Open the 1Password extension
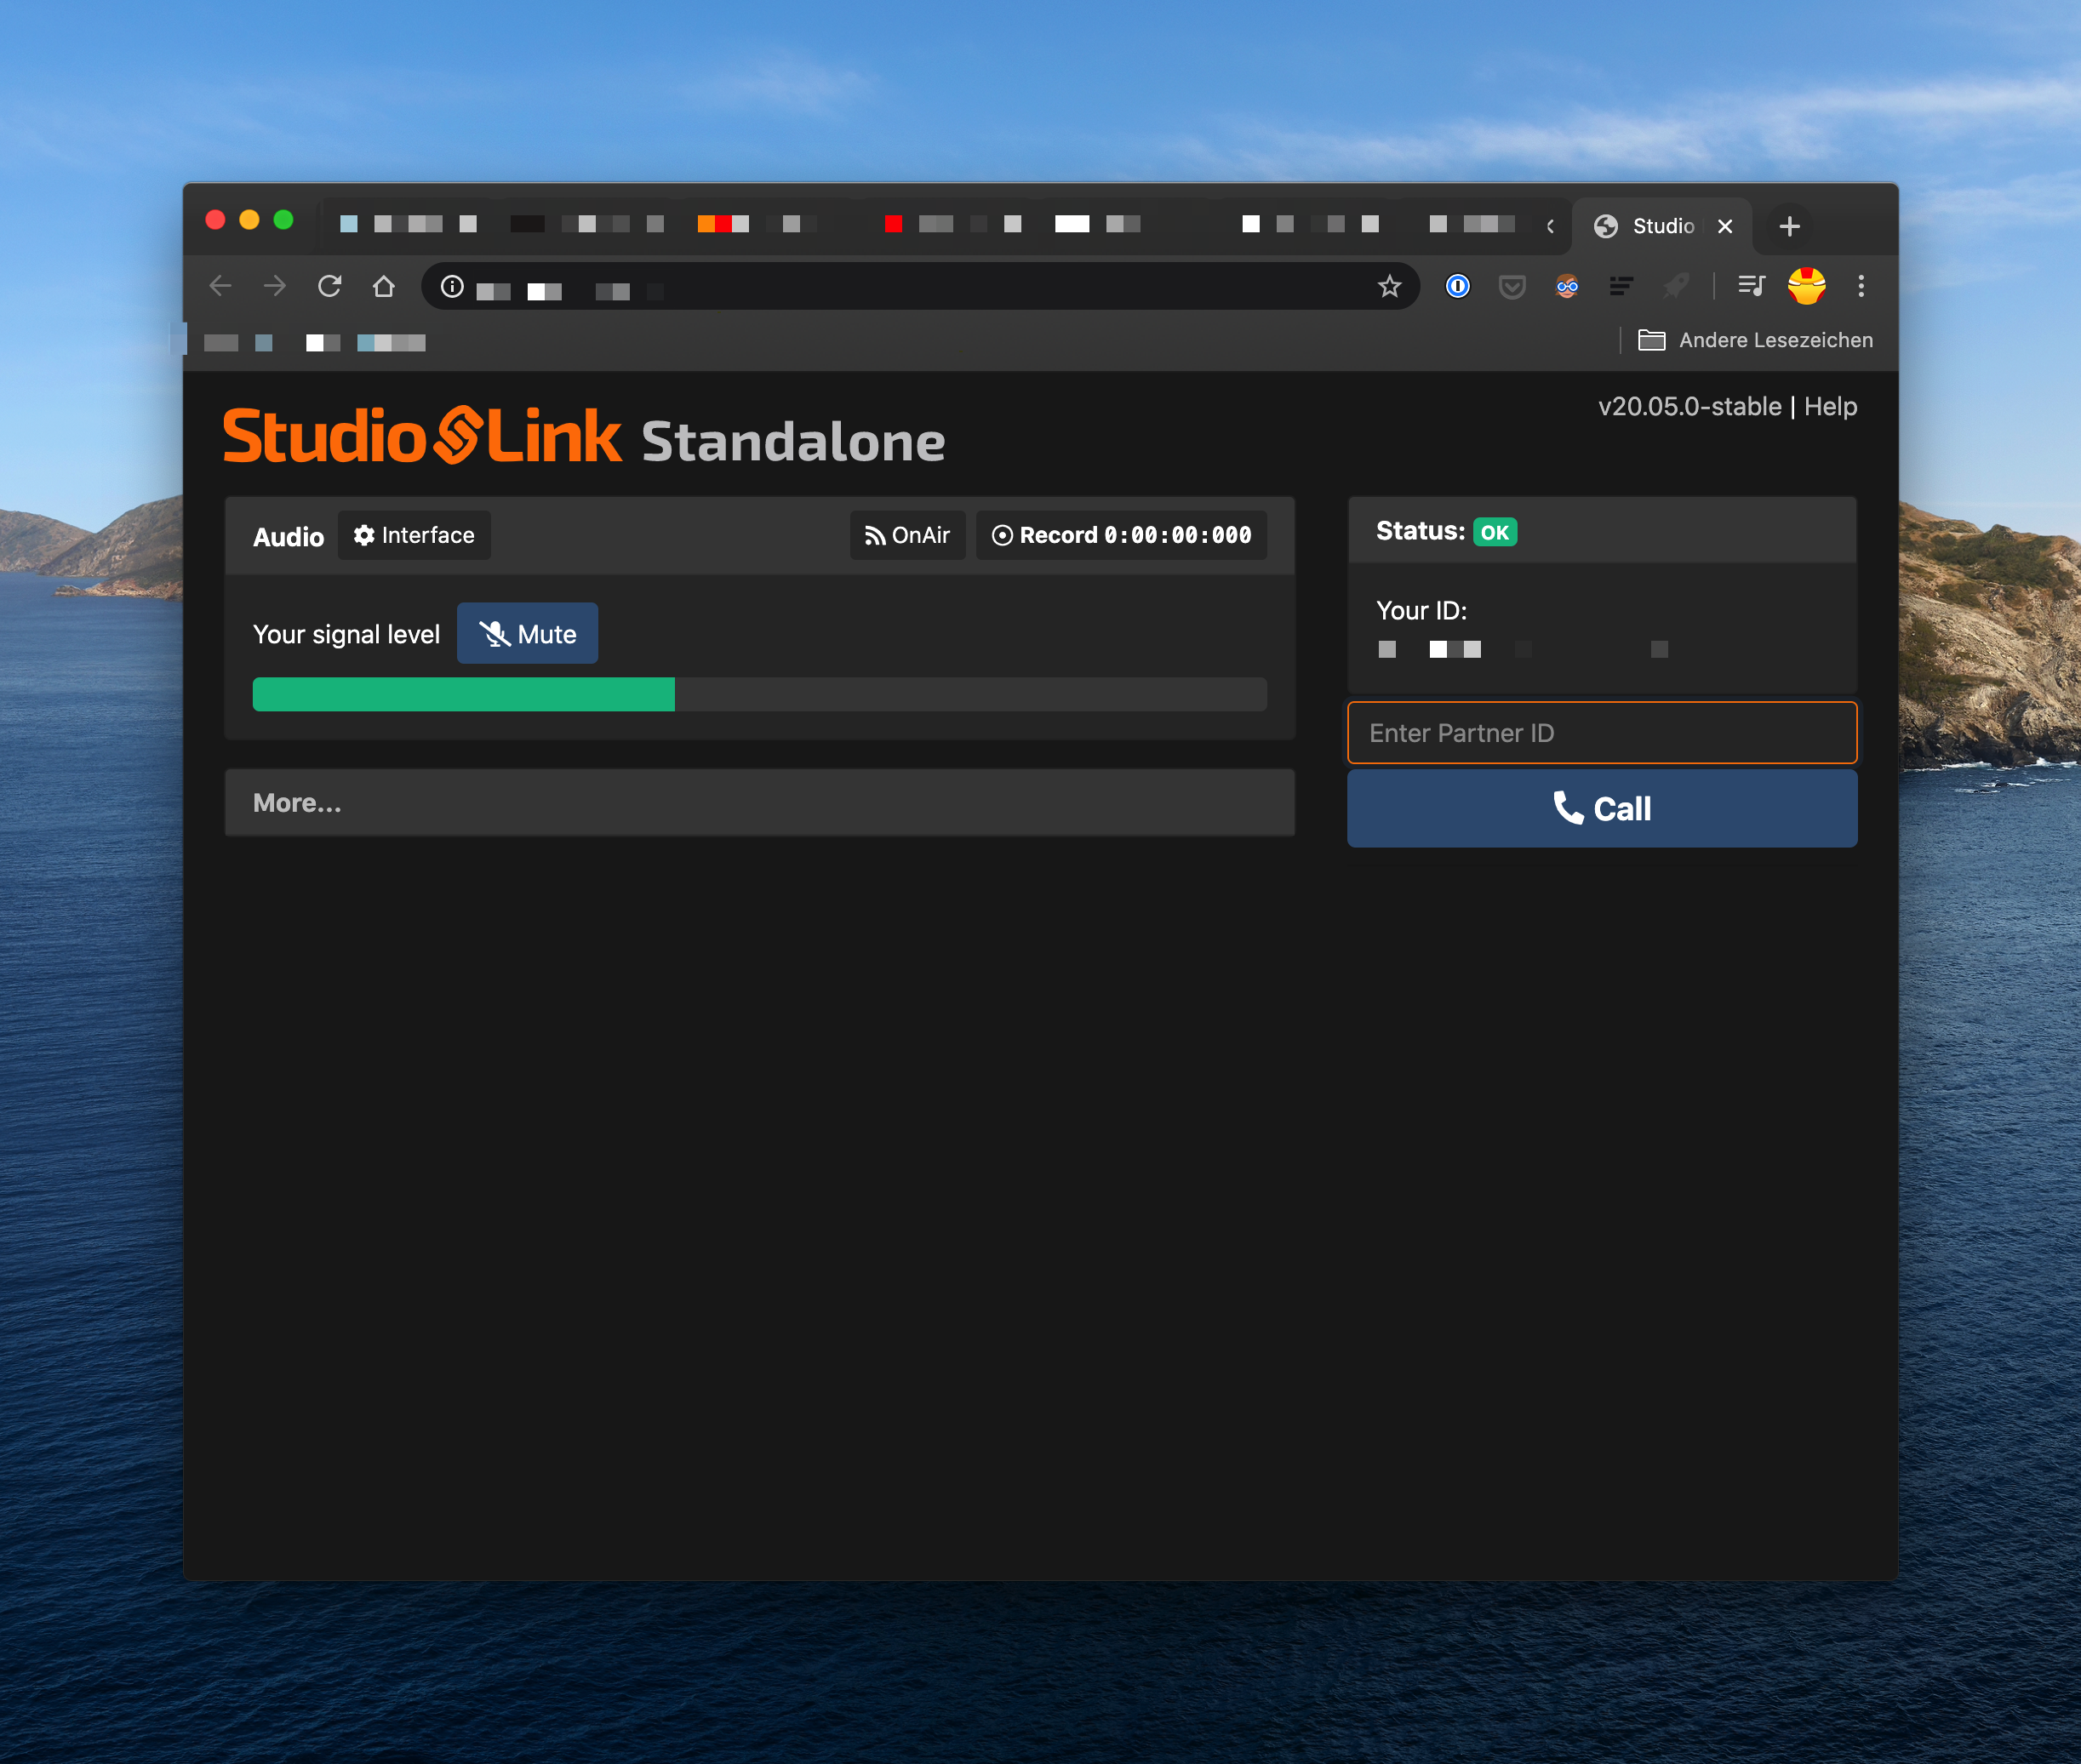The width and height of the screenshot is (2081, 1764). coord(1458,287)
